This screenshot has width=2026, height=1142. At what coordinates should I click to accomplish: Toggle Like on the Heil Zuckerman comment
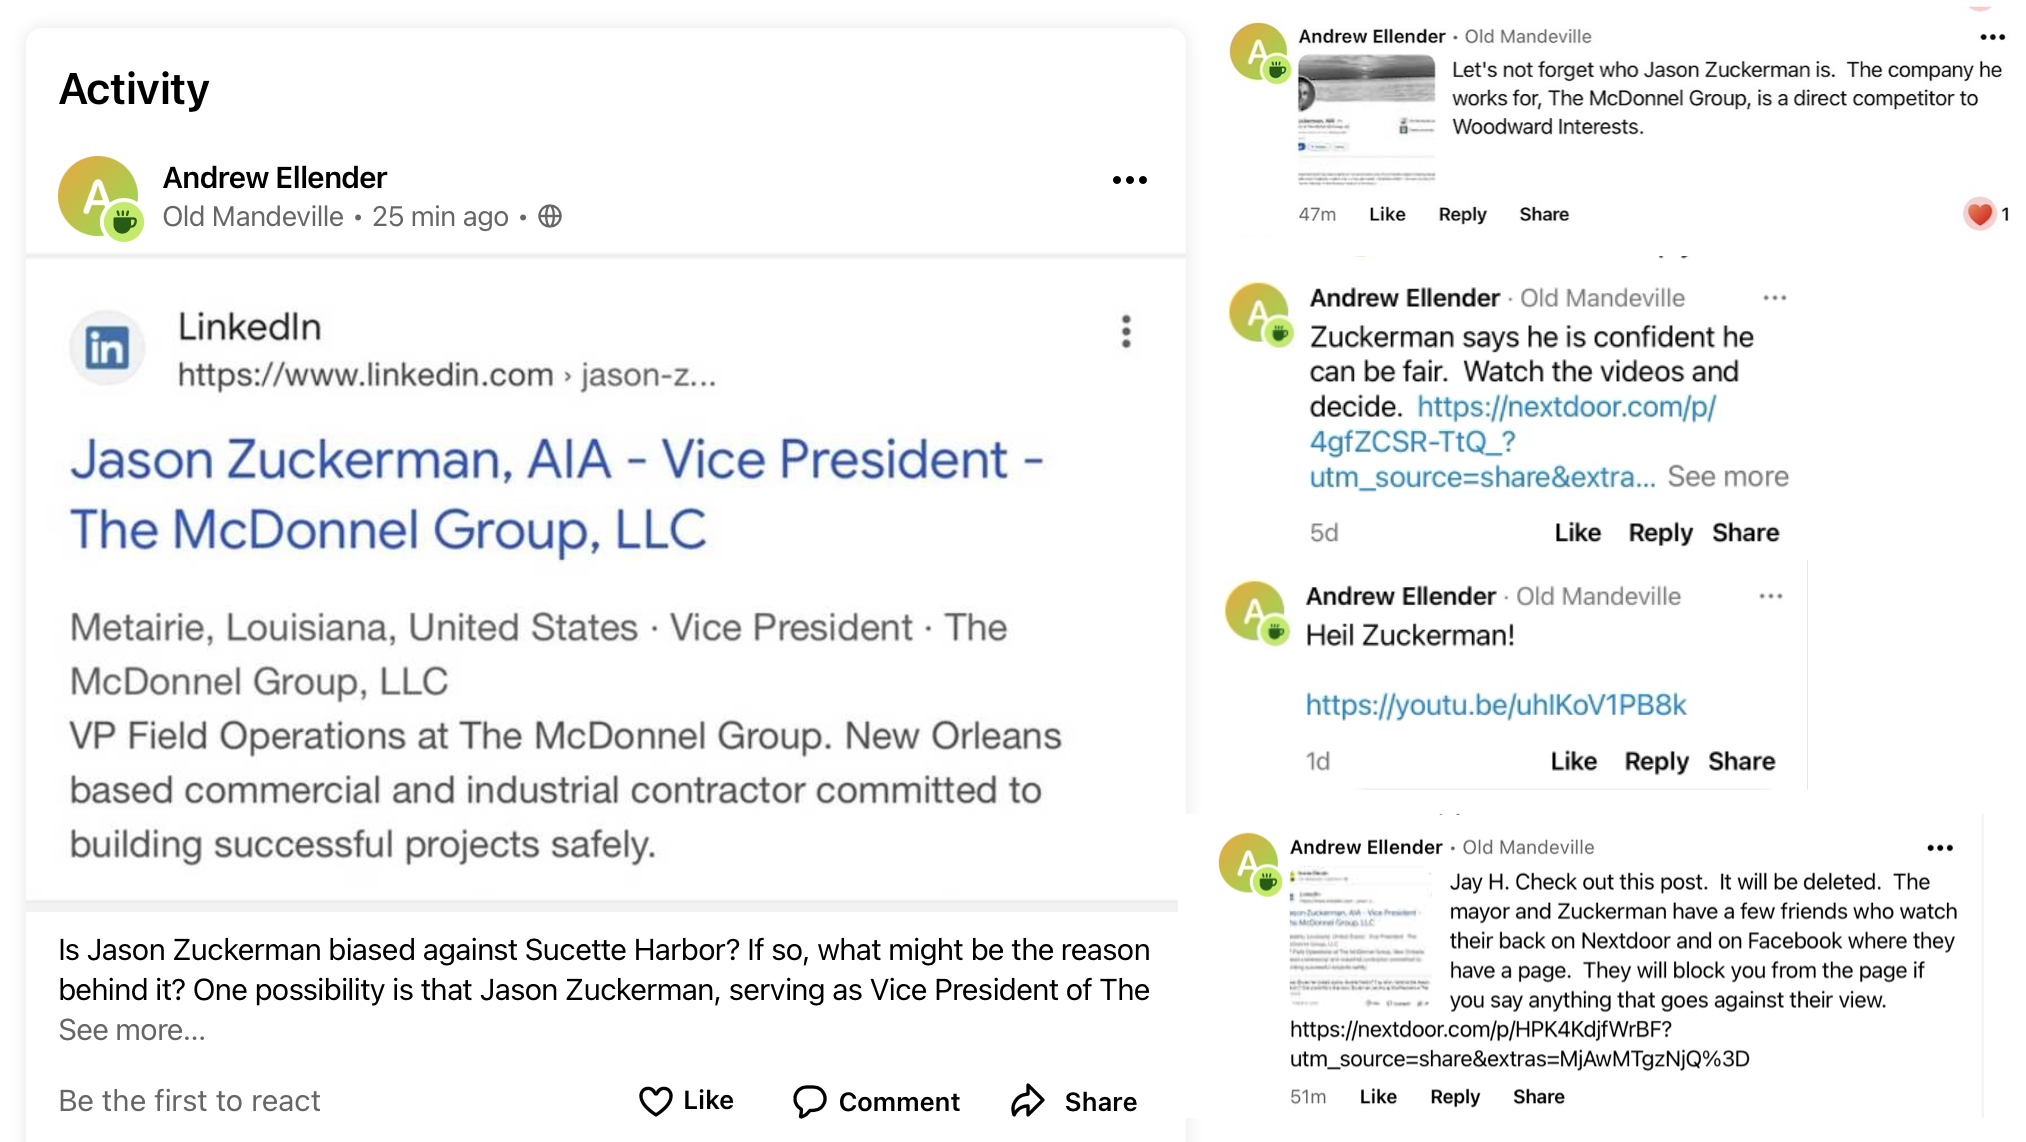1574,761
